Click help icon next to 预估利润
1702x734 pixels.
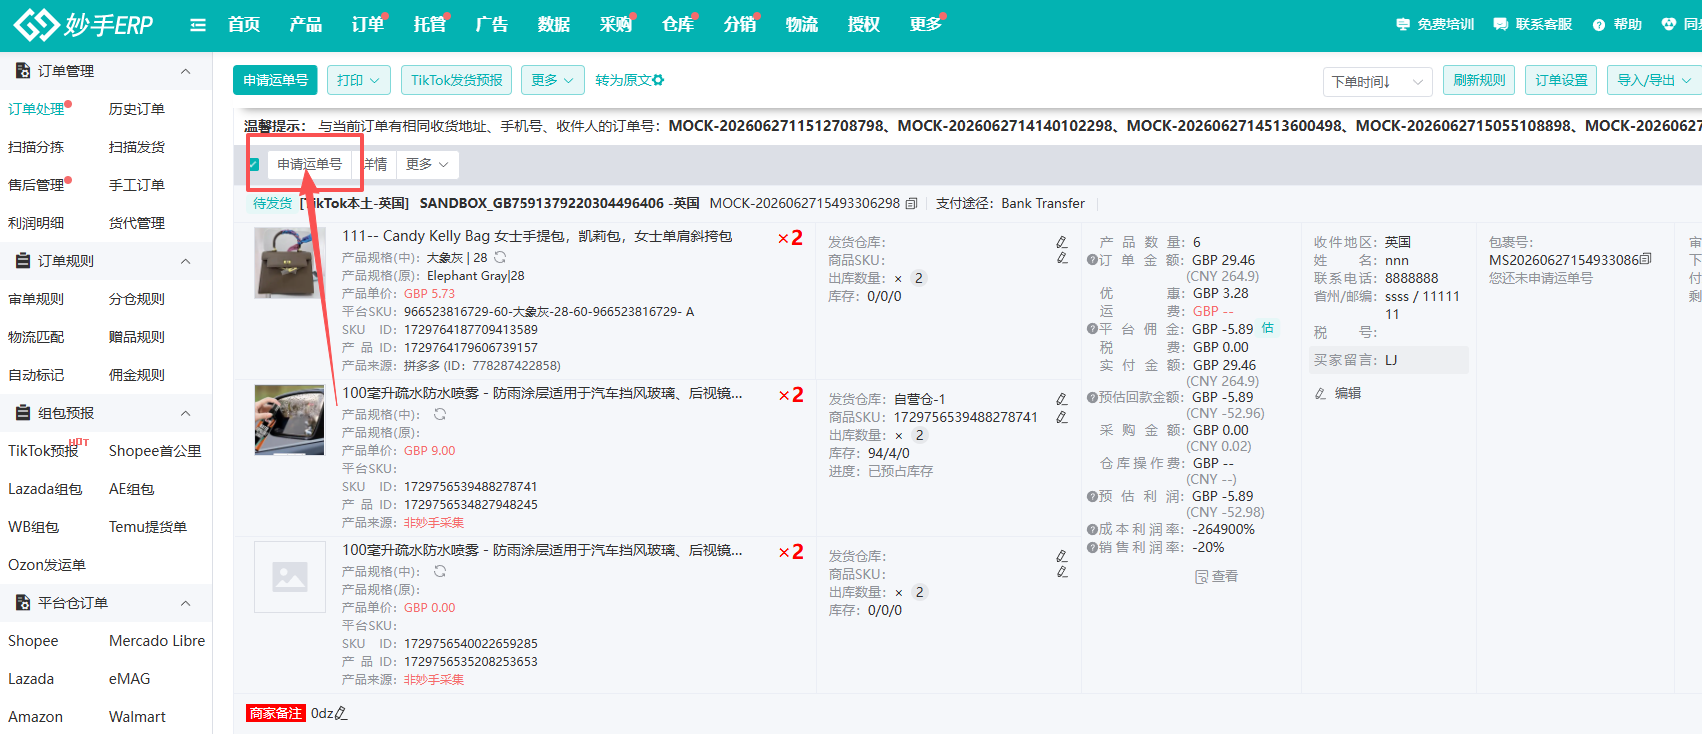[x=1092, y=496]
